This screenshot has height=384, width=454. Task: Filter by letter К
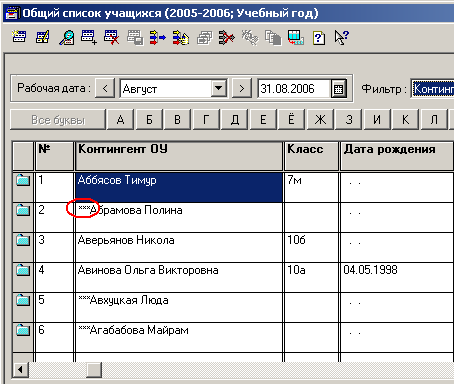click(x=406, y=119)
